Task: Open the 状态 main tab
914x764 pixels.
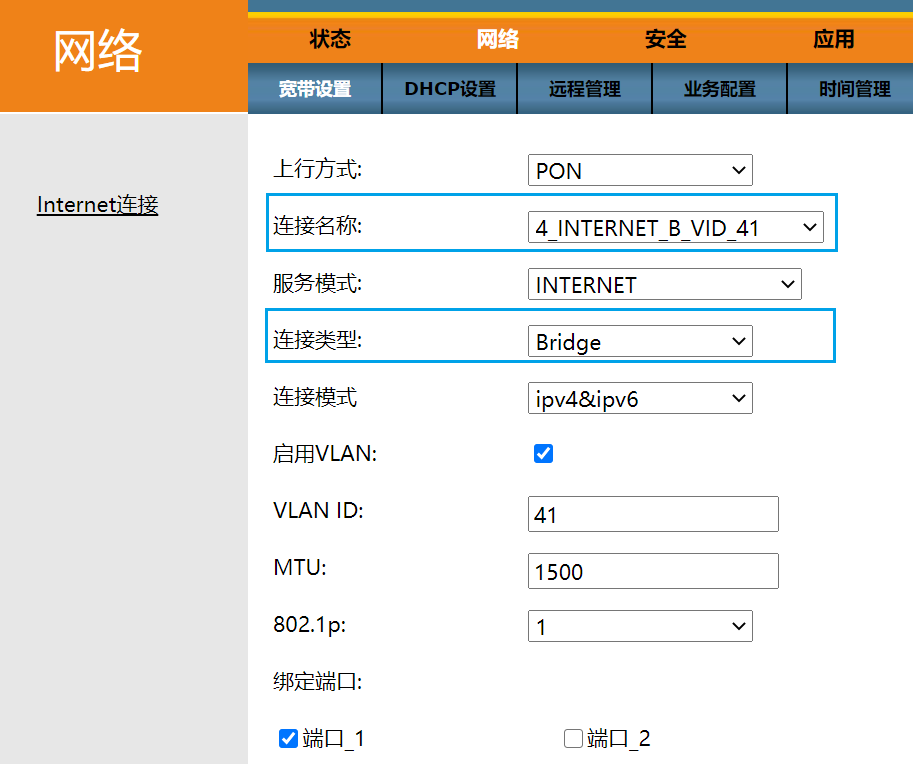Action: [330, 39]
